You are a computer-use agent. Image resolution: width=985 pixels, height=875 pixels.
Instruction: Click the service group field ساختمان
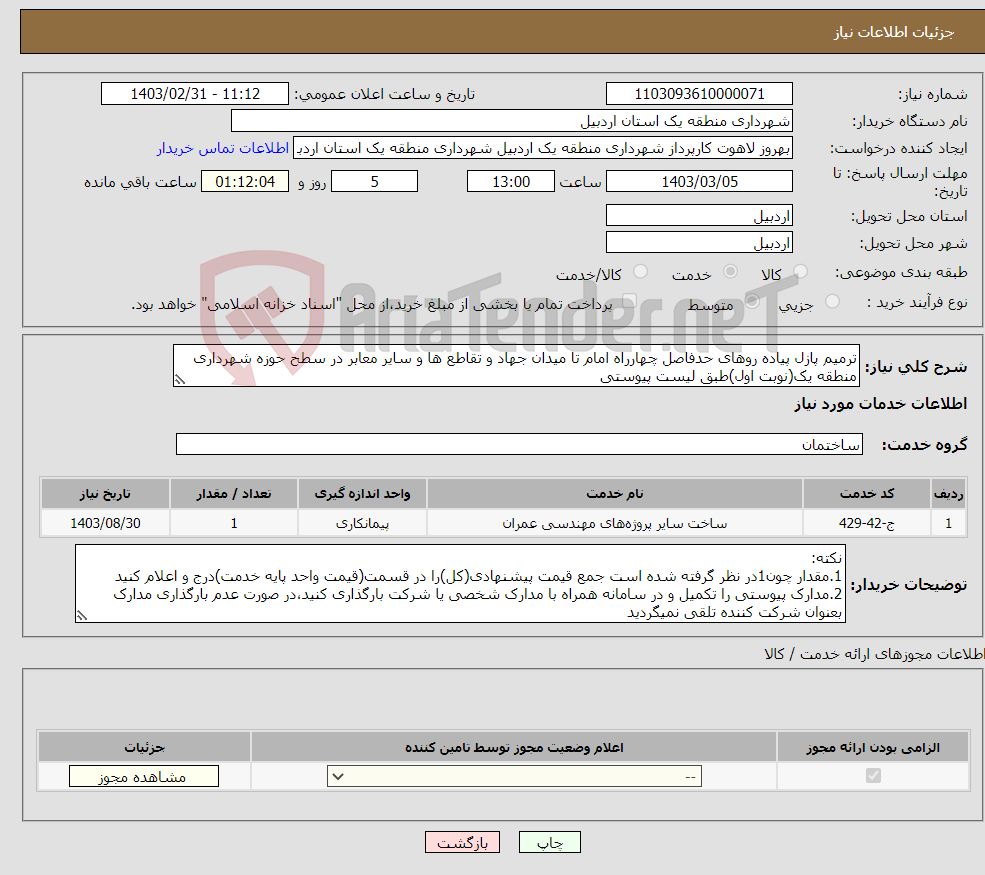(x=519, y=444)
